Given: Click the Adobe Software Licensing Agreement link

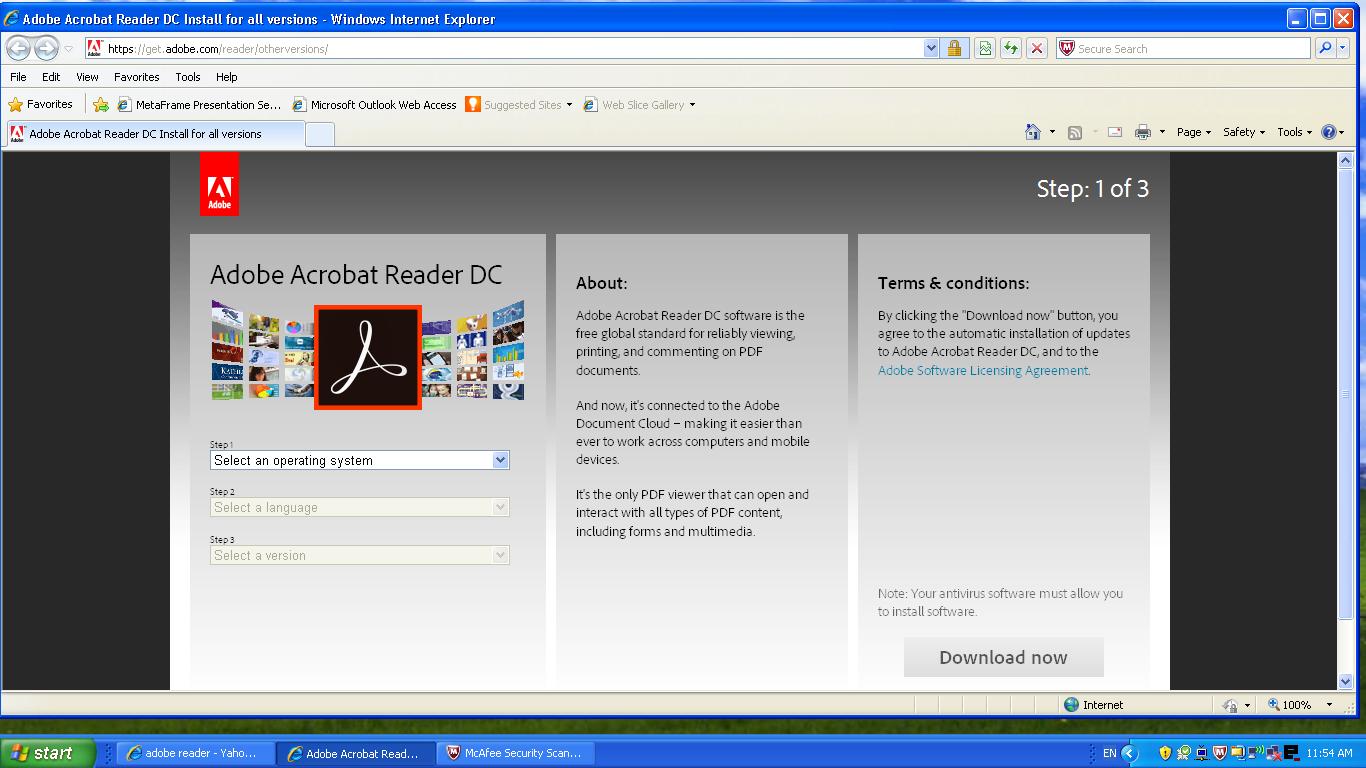Looking at the screenshot, I should pyautogui.click(x=983, y=370).
